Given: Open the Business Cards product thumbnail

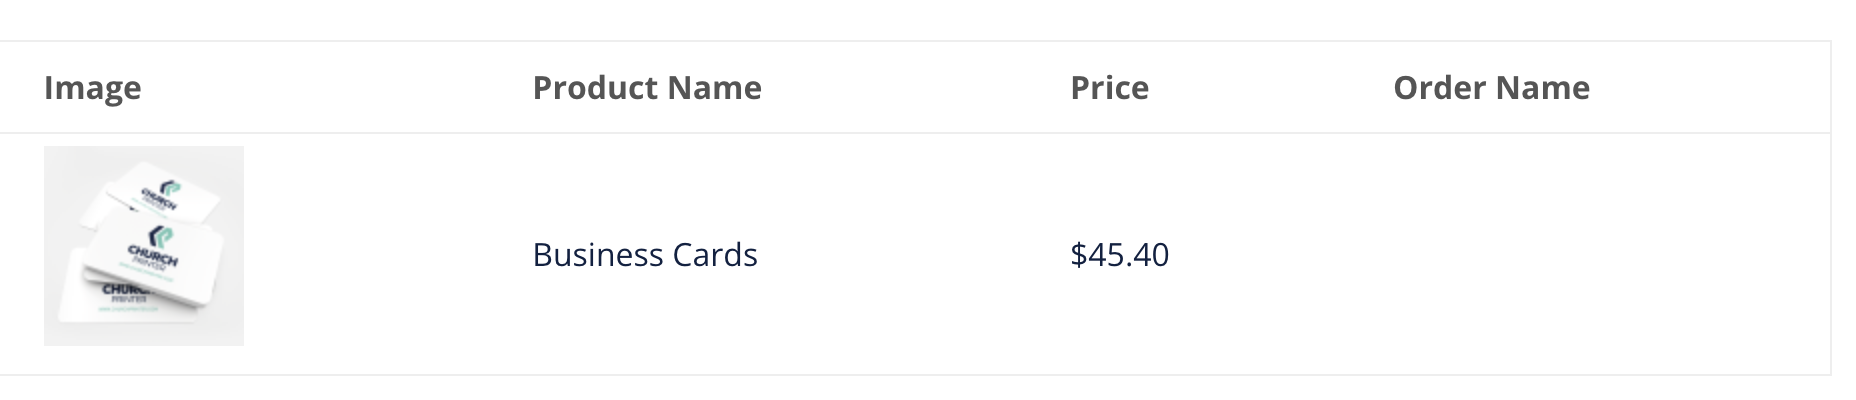Looking at the screenshot, I should coord(144,246).
